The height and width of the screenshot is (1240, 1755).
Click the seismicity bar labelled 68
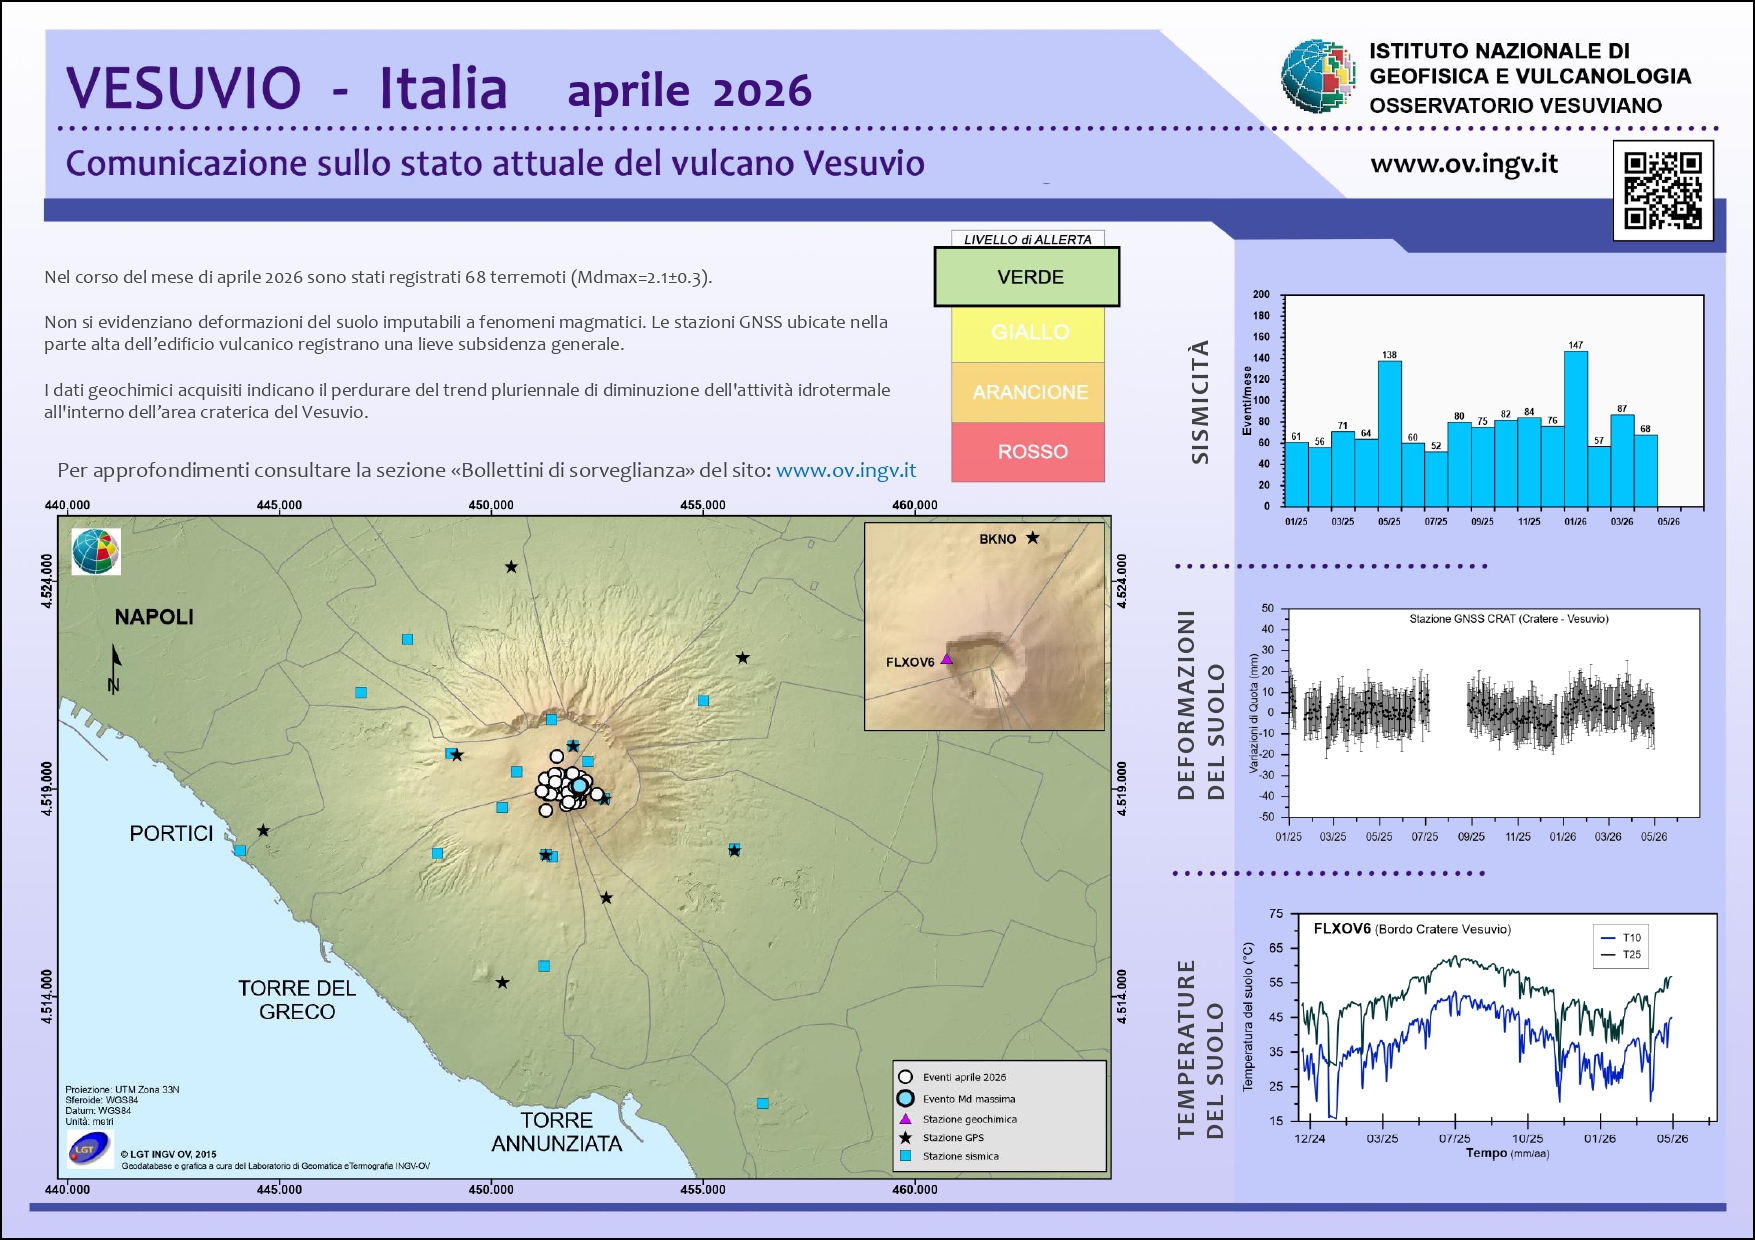1646,471
